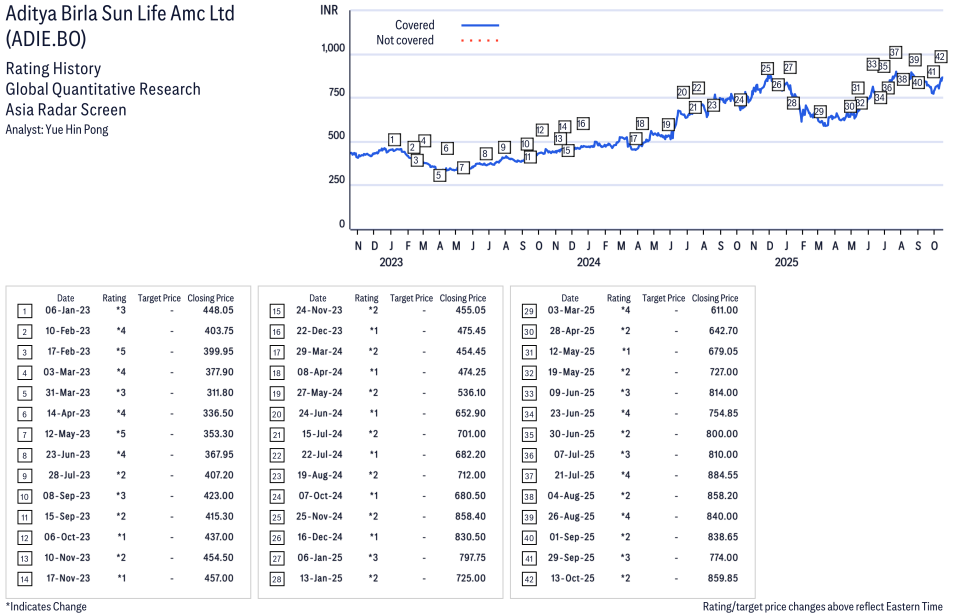Click the numbered box 1 in the table

tap(24, 310)
